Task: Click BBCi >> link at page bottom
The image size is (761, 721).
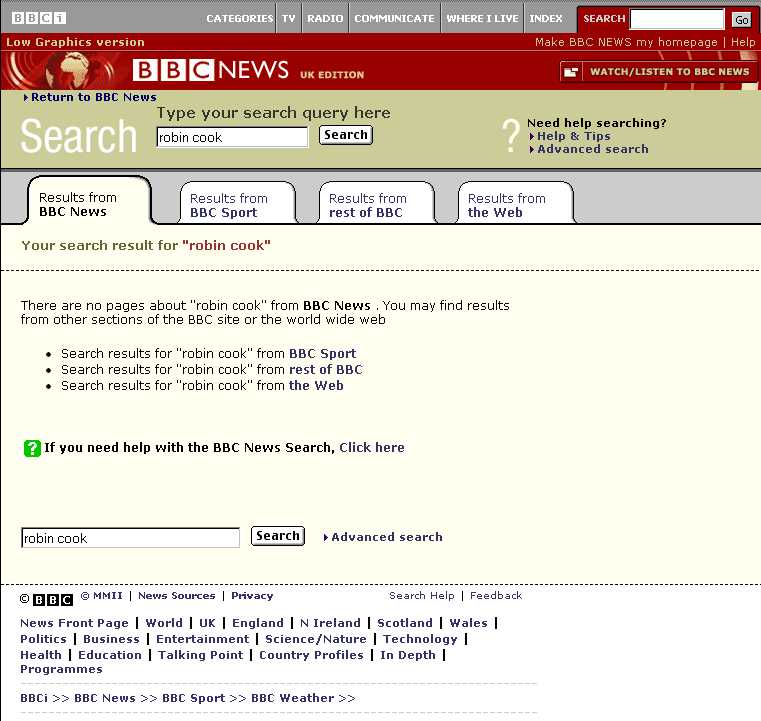Action: (x=45, y=698)
